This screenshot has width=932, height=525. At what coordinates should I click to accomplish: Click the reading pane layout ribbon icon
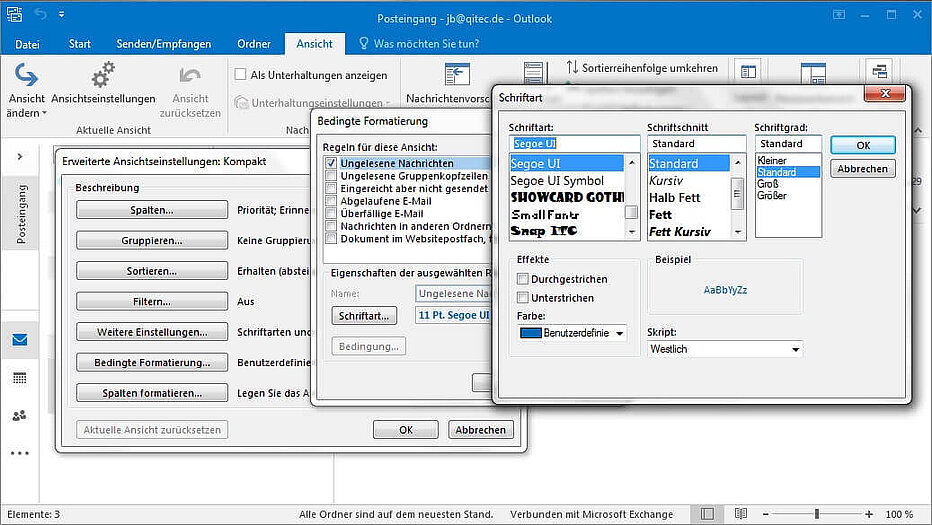click(813, 74)
